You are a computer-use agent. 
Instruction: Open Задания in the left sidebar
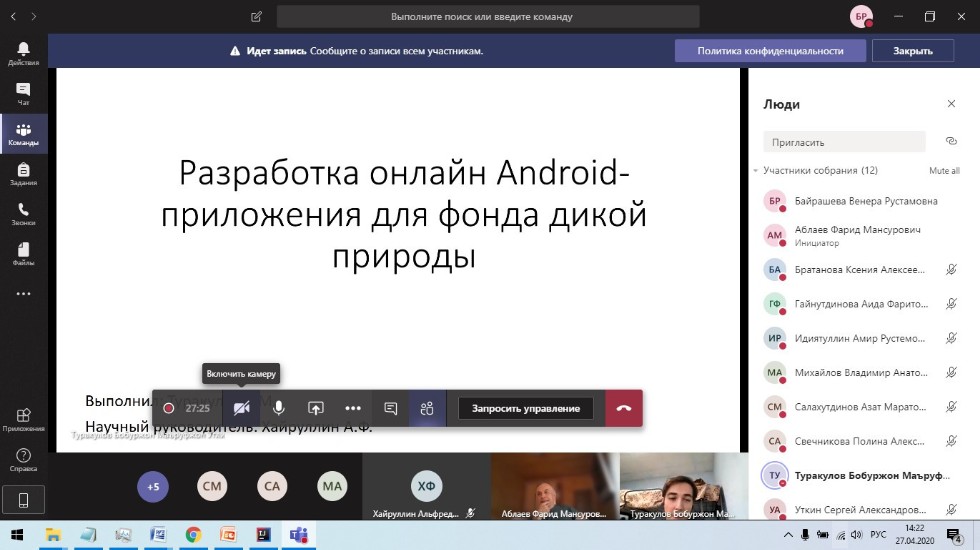pyautogui.click(x=23, y=173)
